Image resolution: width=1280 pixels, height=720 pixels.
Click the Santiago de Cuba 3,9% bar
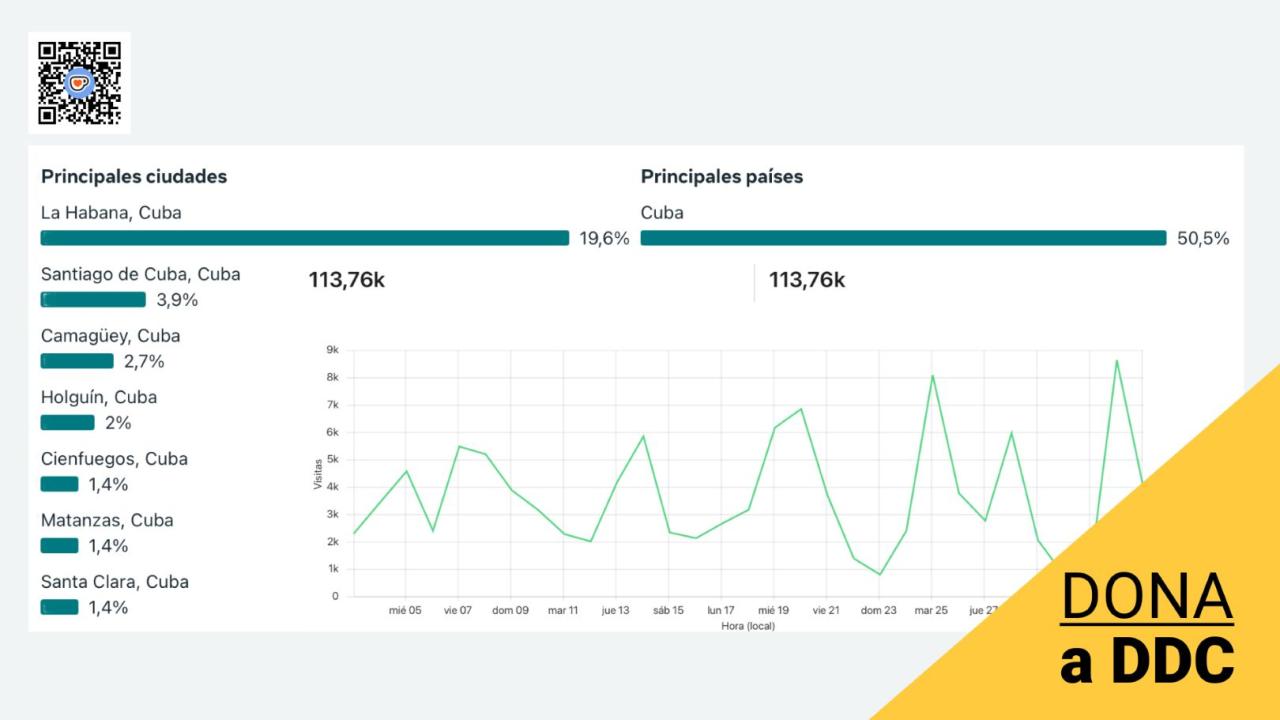pyautogui.click(x=93, y=299)
